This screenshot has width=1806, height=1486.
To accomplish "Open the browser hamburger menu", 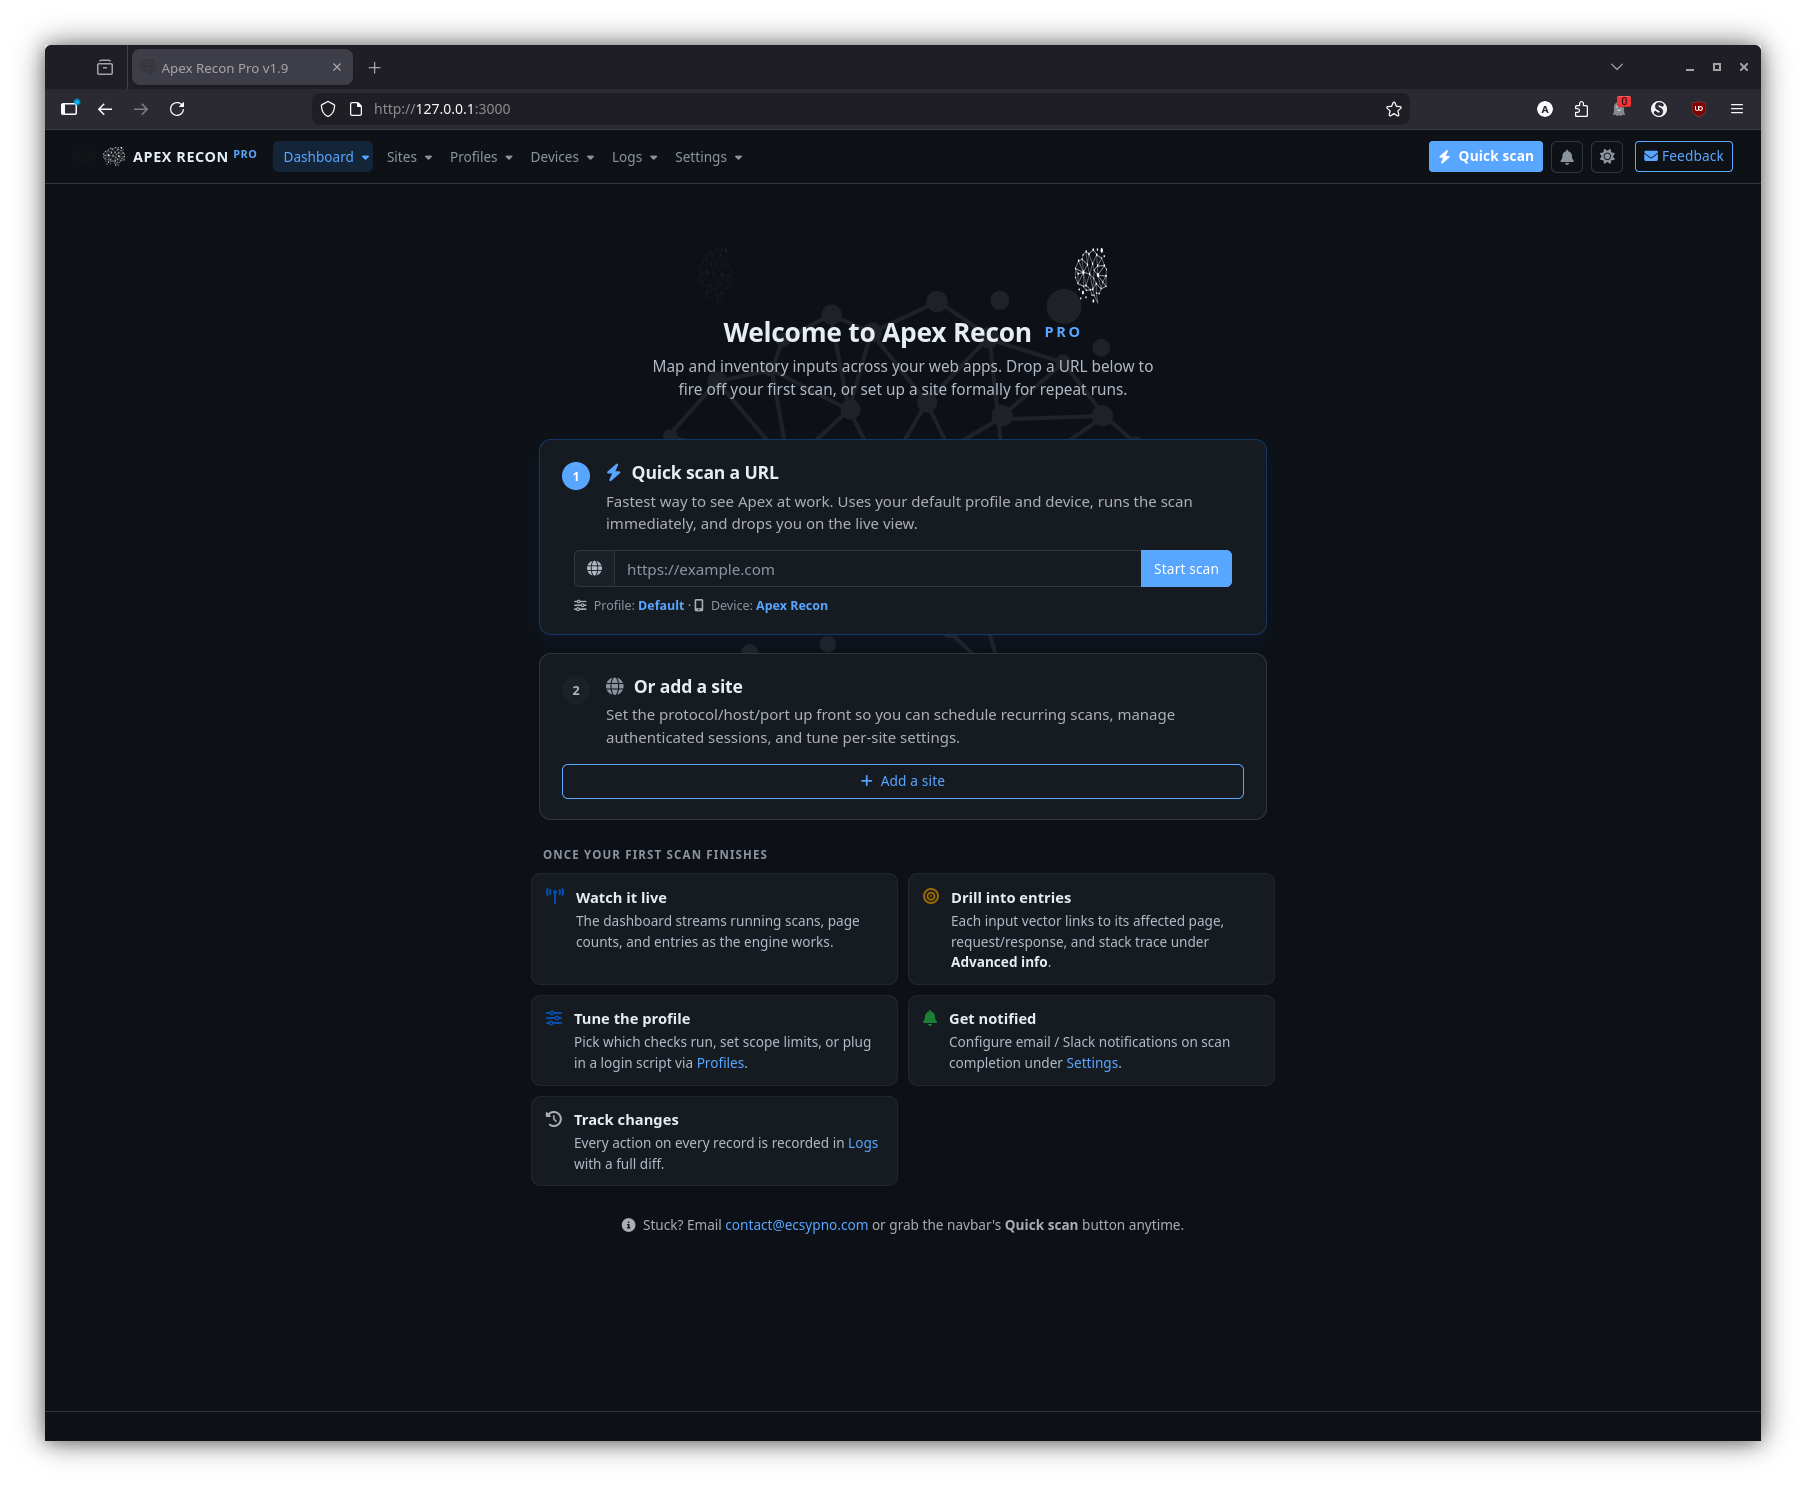I will pos(1737,109).
